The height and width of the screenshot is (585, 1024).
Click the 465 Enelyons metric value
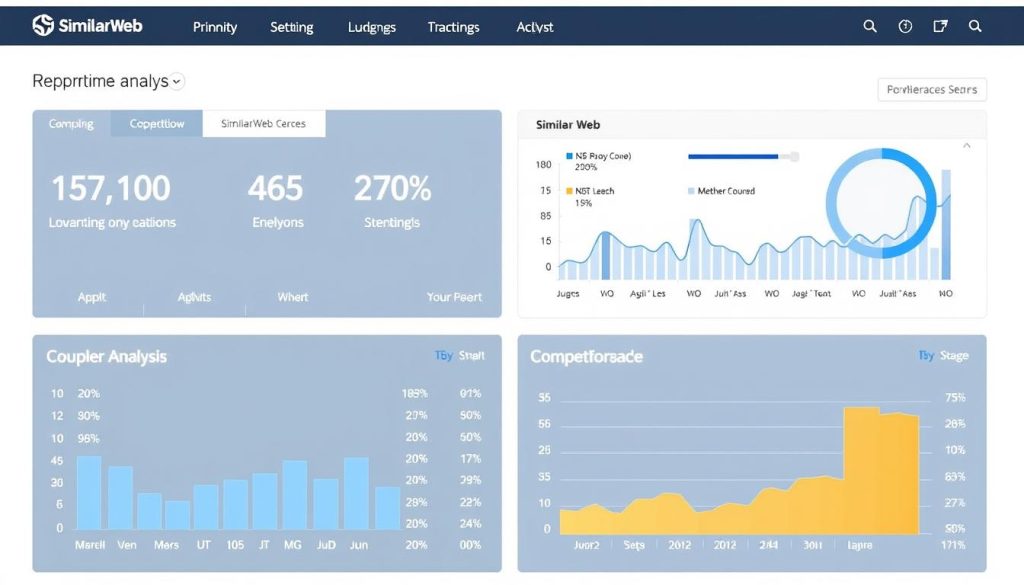pos(275,189)
